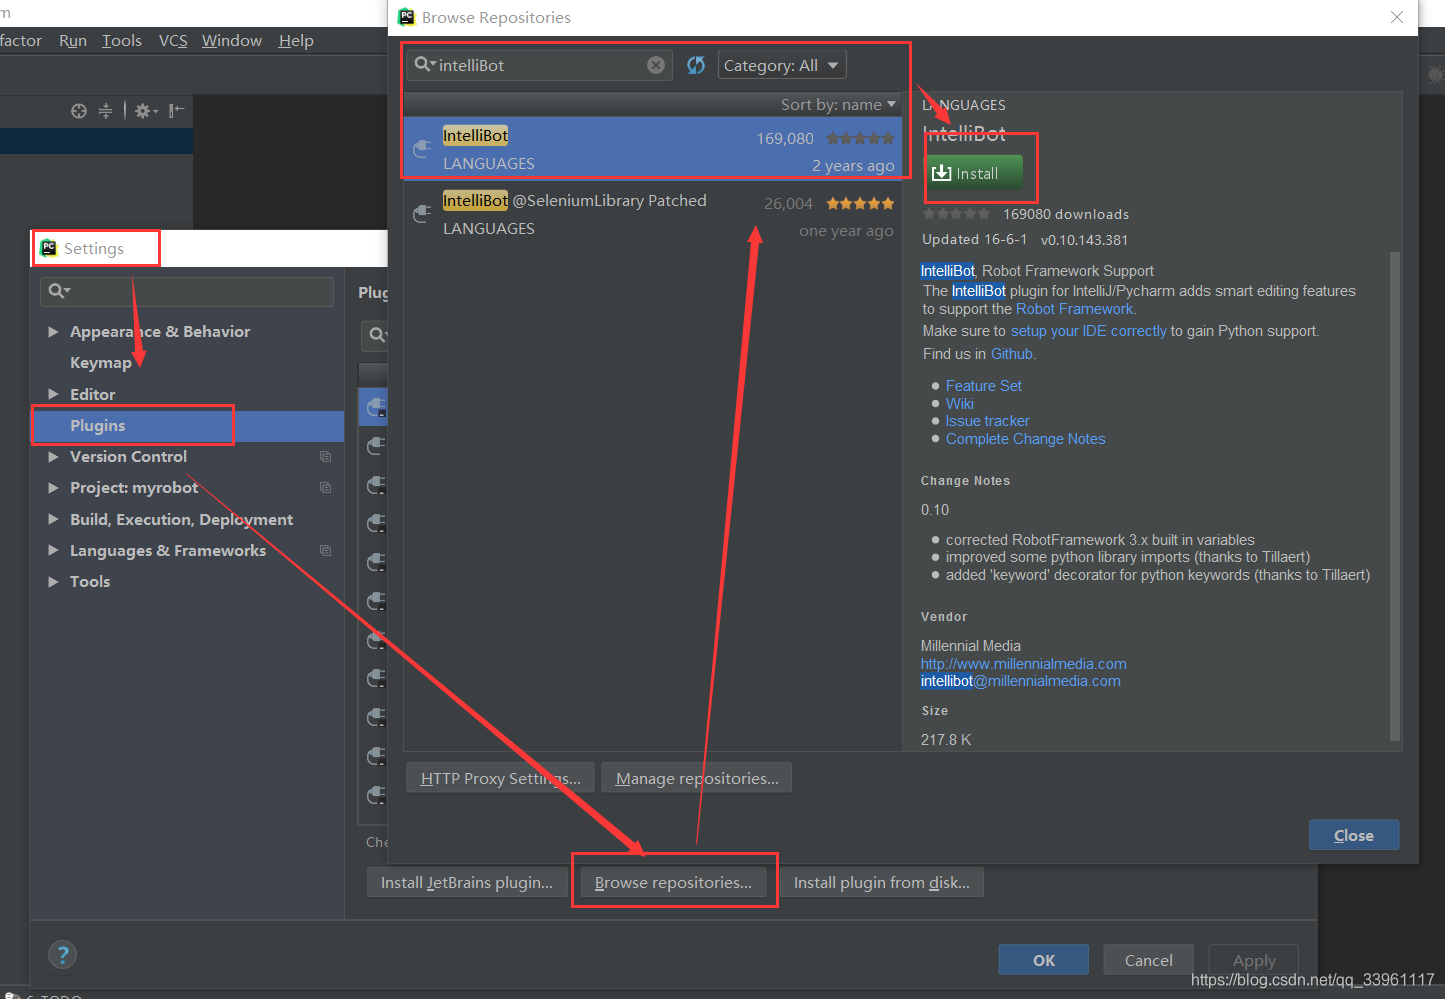Click the intellibot@millennialmedia.com email link
This screenshot has height=999, width=1445.
coord(1021,681)
